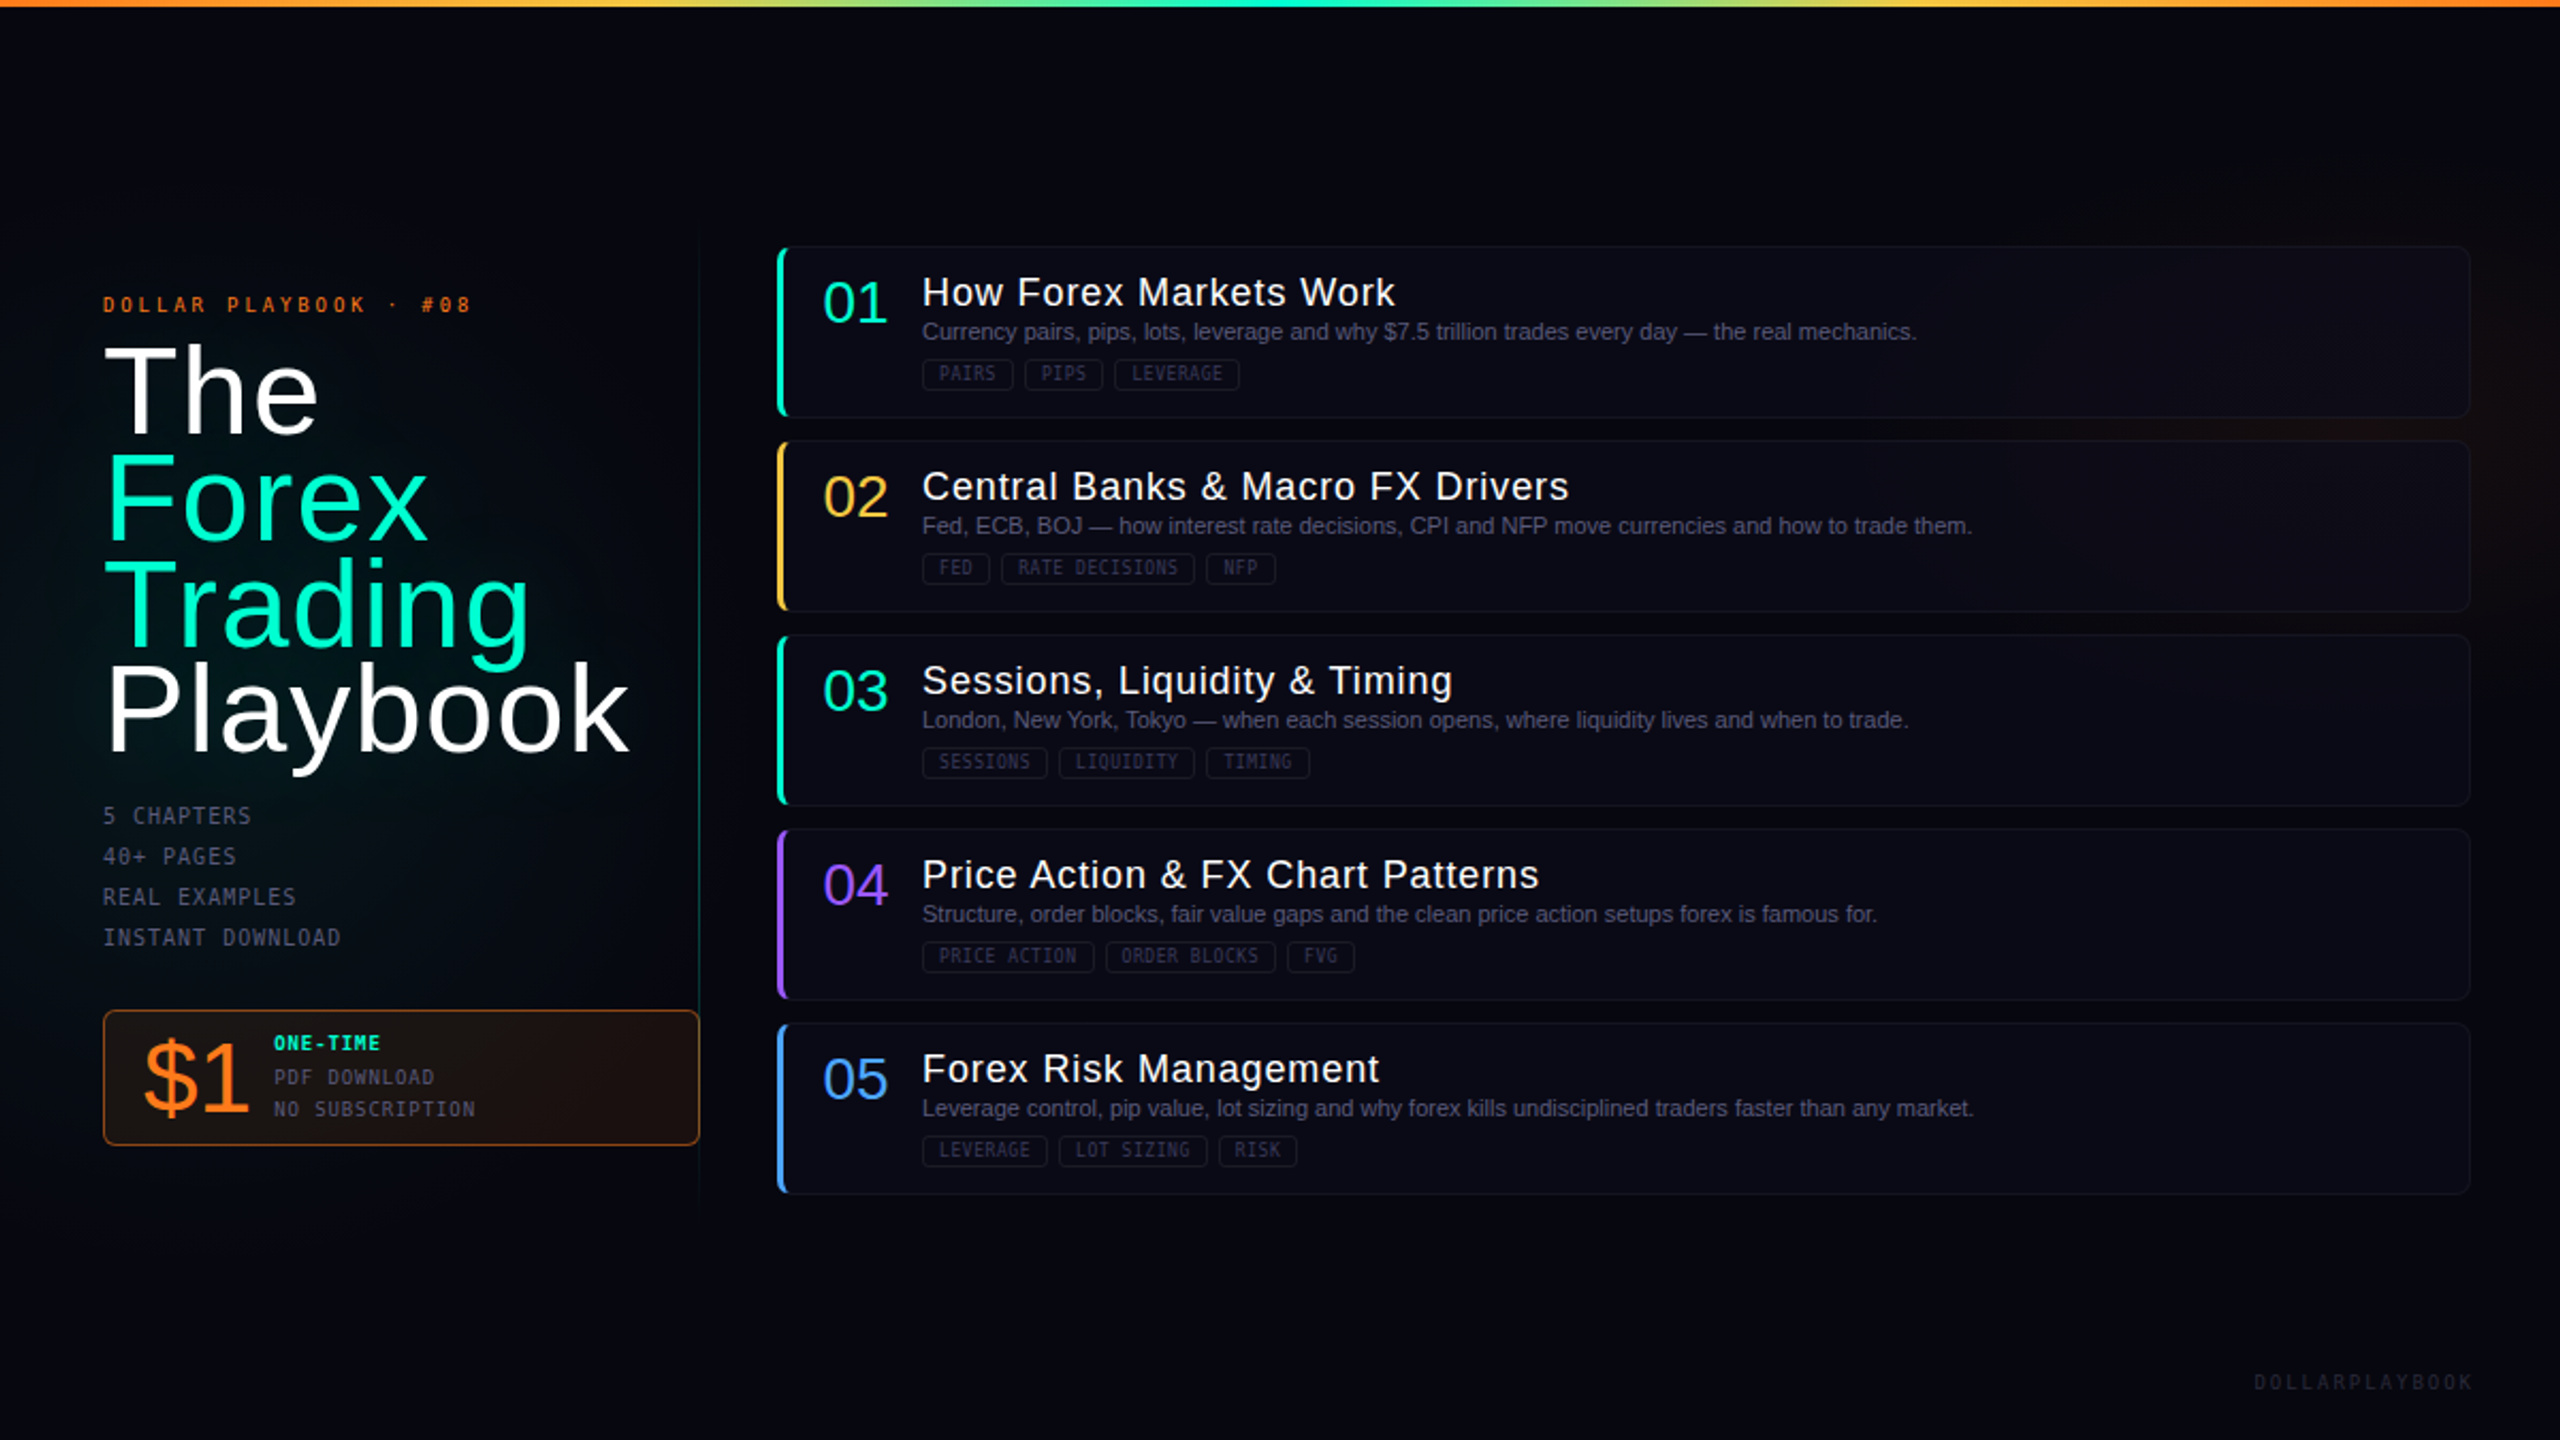Click the chapter 04 description about order blocks

pos(1399,914)
